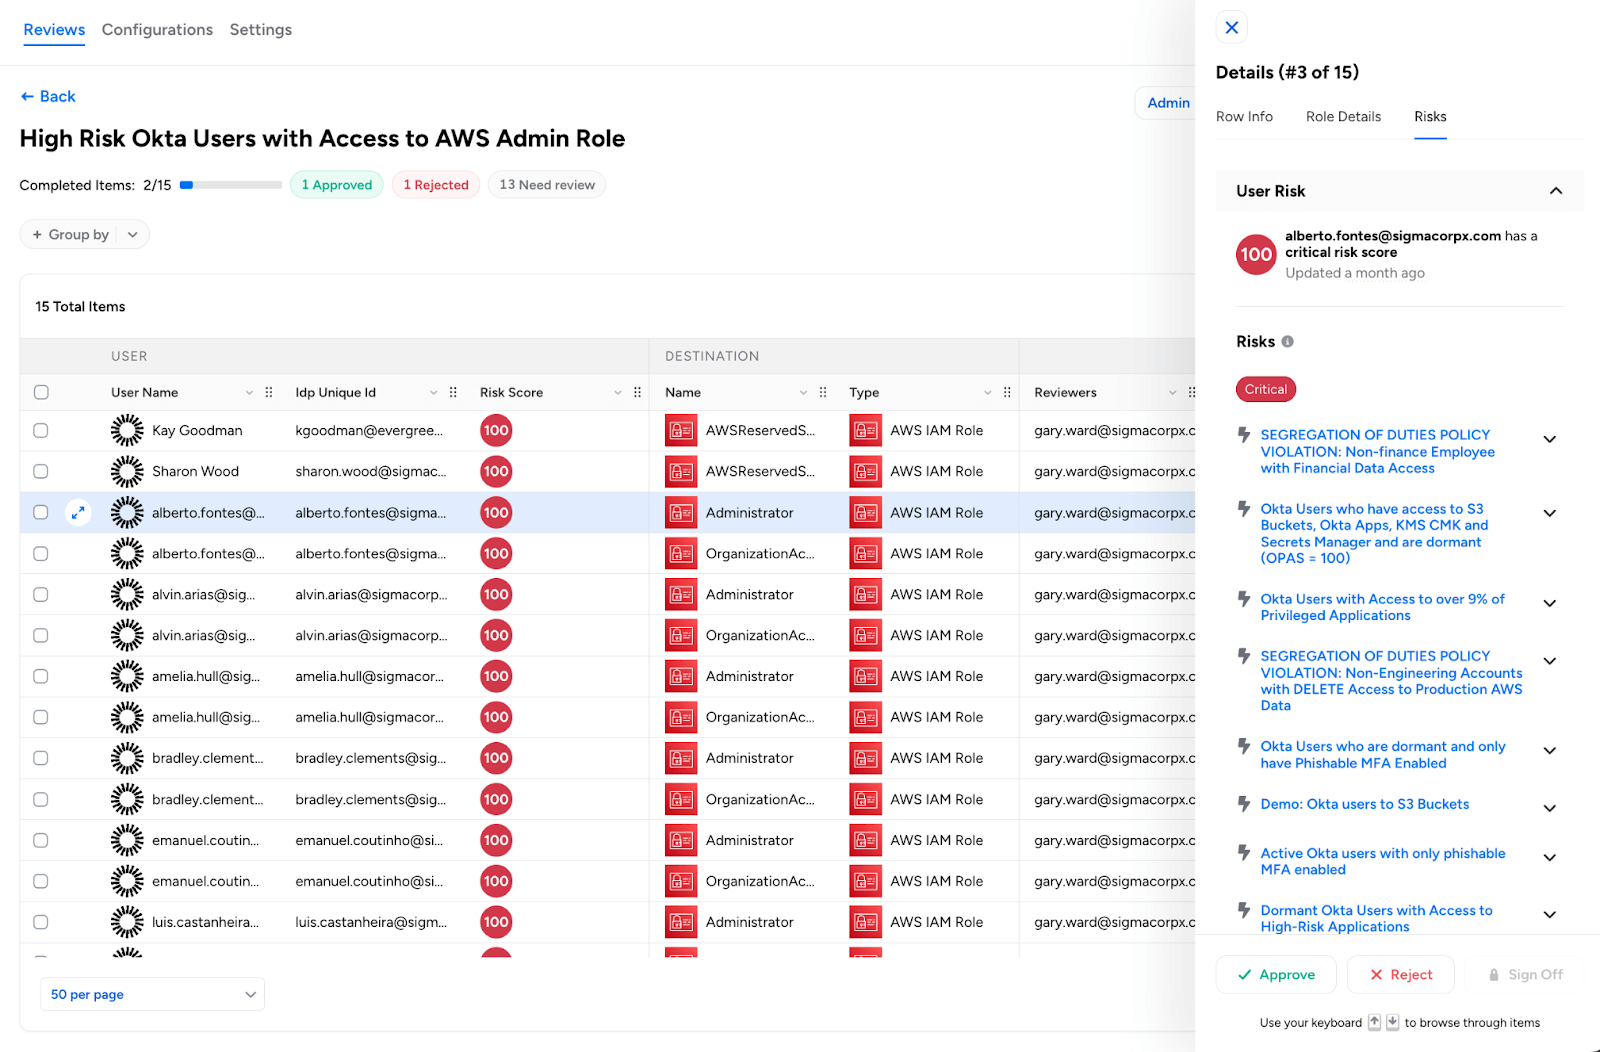Expand the Non-finance Employee Financial Data Access risk

(1550, 439)
